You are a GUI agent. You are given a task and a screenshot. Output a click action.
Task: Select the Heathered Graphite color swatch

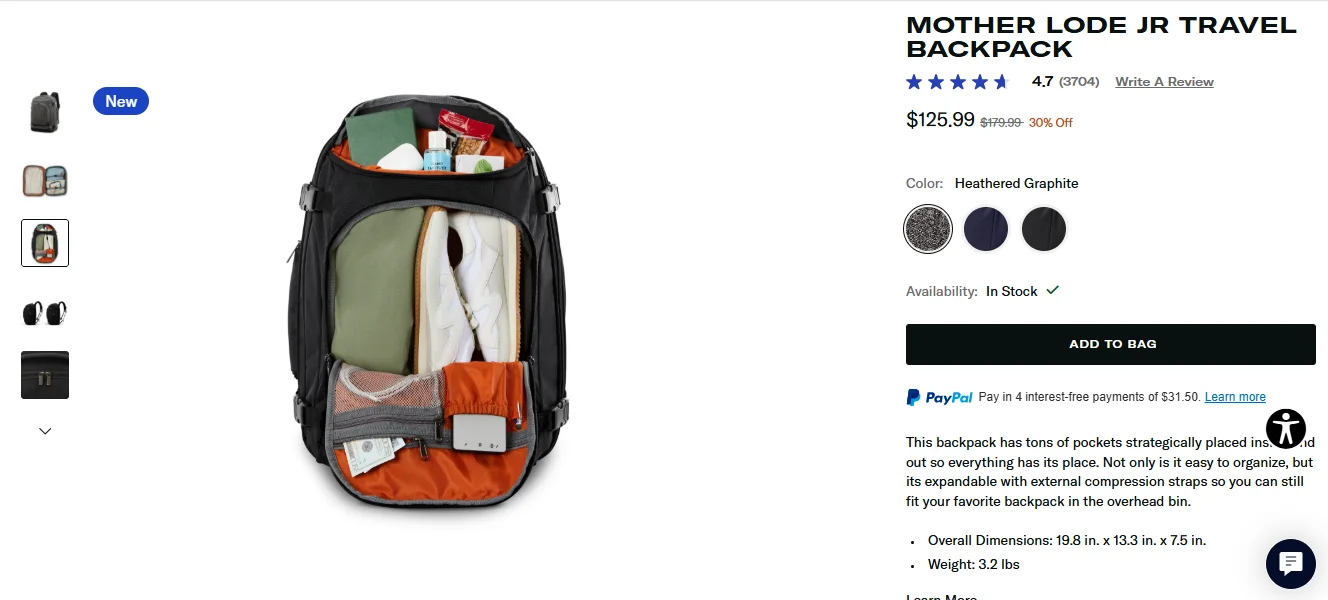[928, 229]
